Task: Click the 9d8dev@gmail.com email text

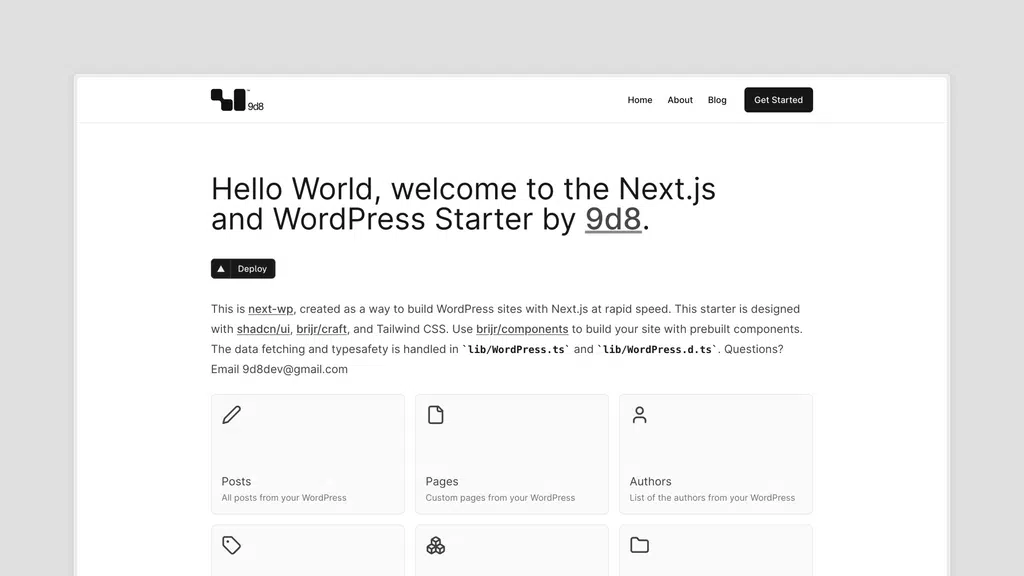Action: pyautogui.click(x=295, y=369)
